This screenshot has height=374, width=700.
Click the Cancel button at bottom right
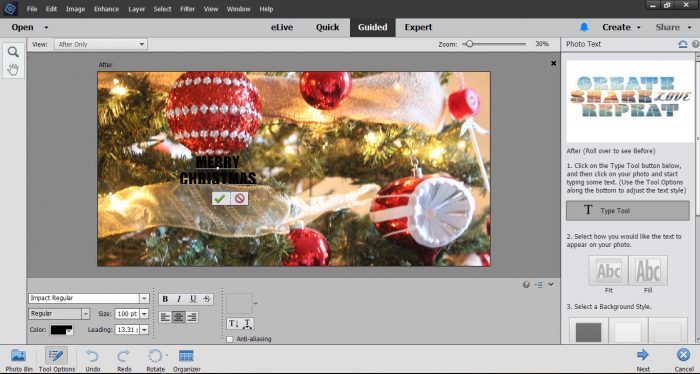pos(683,361)
